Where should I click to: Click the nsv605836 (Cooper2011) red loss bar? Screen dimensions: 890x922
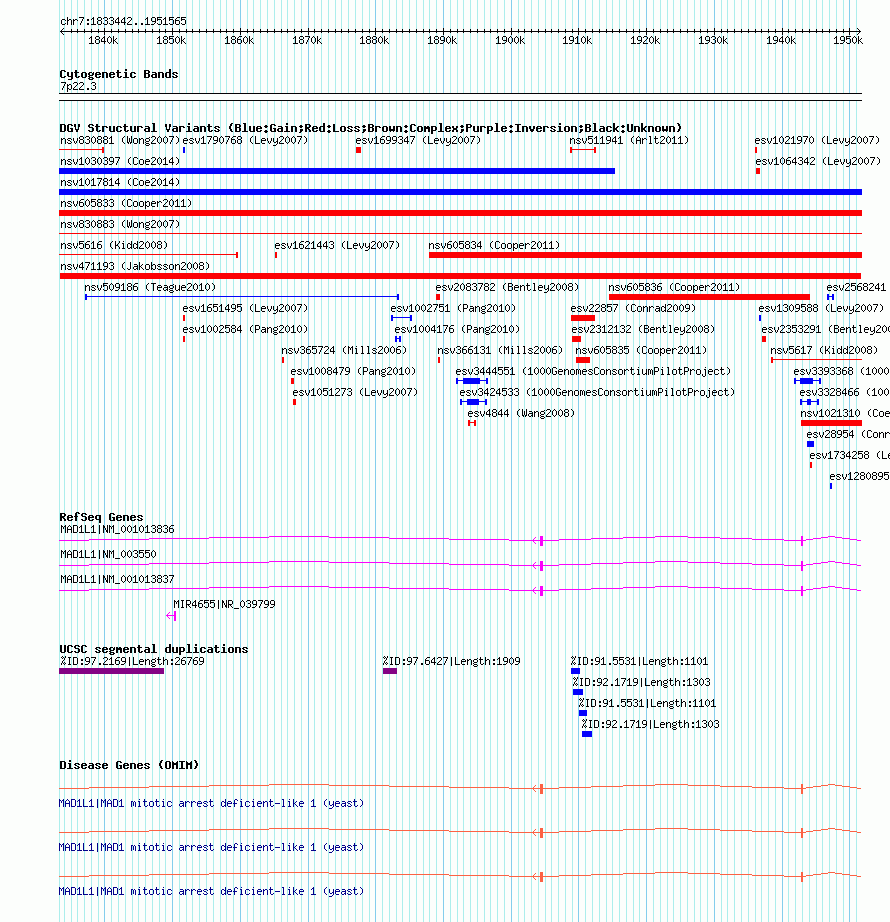[710, 297]
